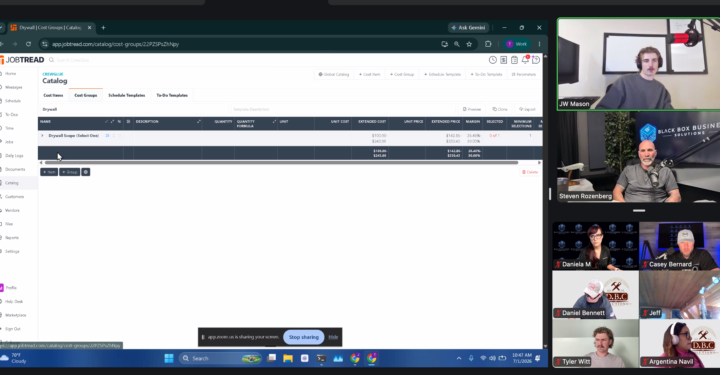Click the microphone icon in system tray
Viewport: 720px width, 375px height.
pyautogui.click(x=471, y=358)
